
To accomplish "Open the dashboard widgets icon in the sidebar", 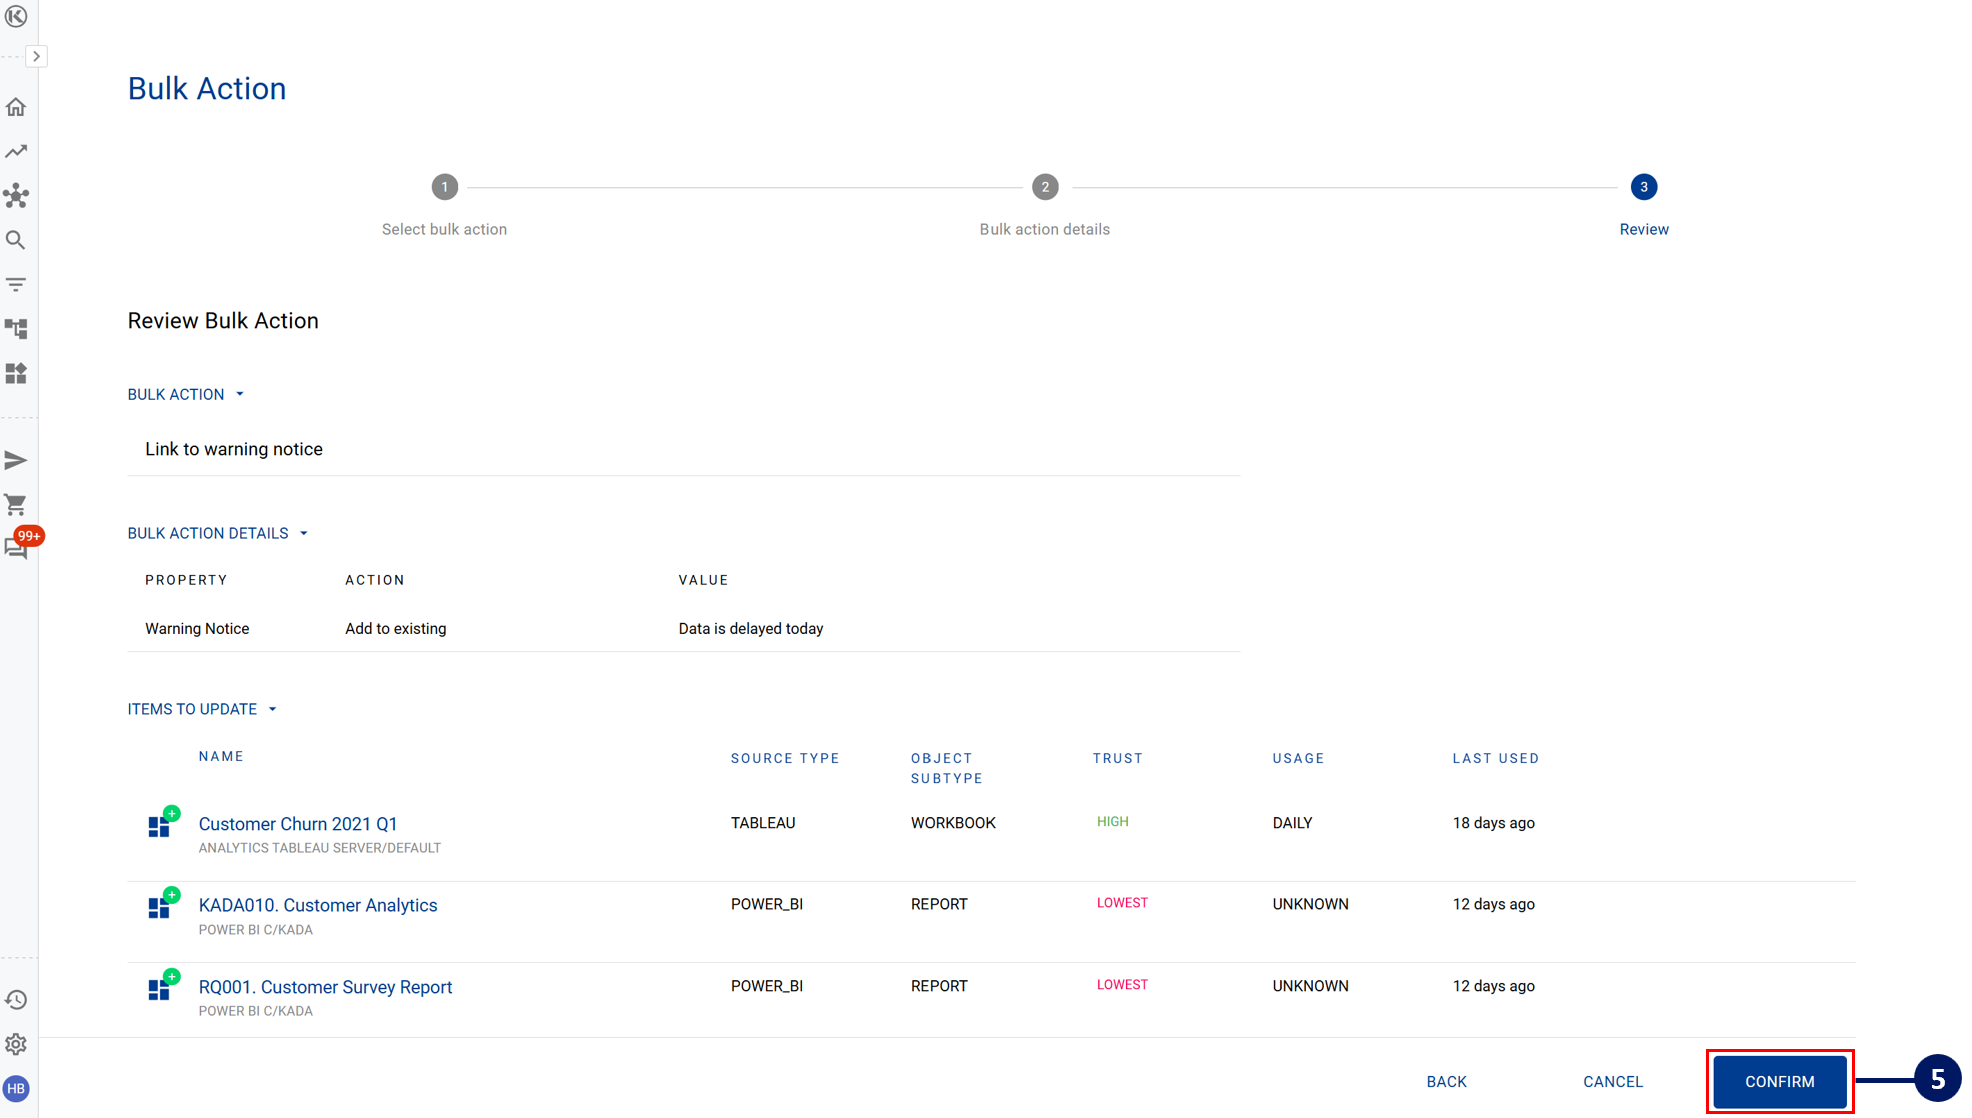I will [16, 374].
